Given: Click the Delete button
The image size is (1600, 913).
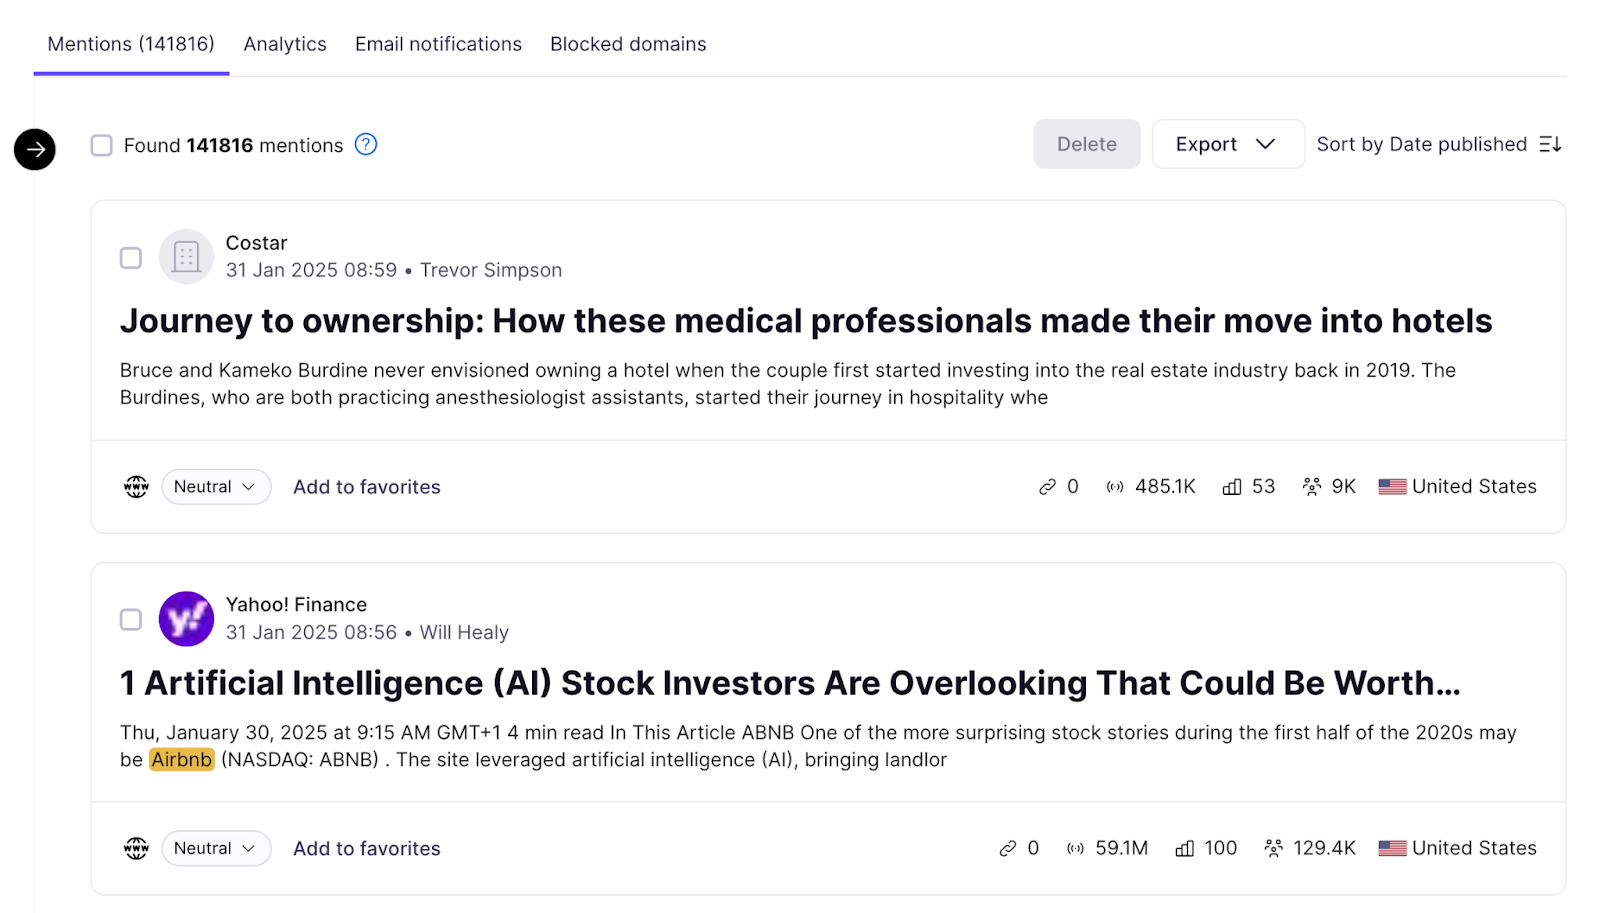Looking at the screenshot, I should pyautogui.click(x=1086, y=144).
